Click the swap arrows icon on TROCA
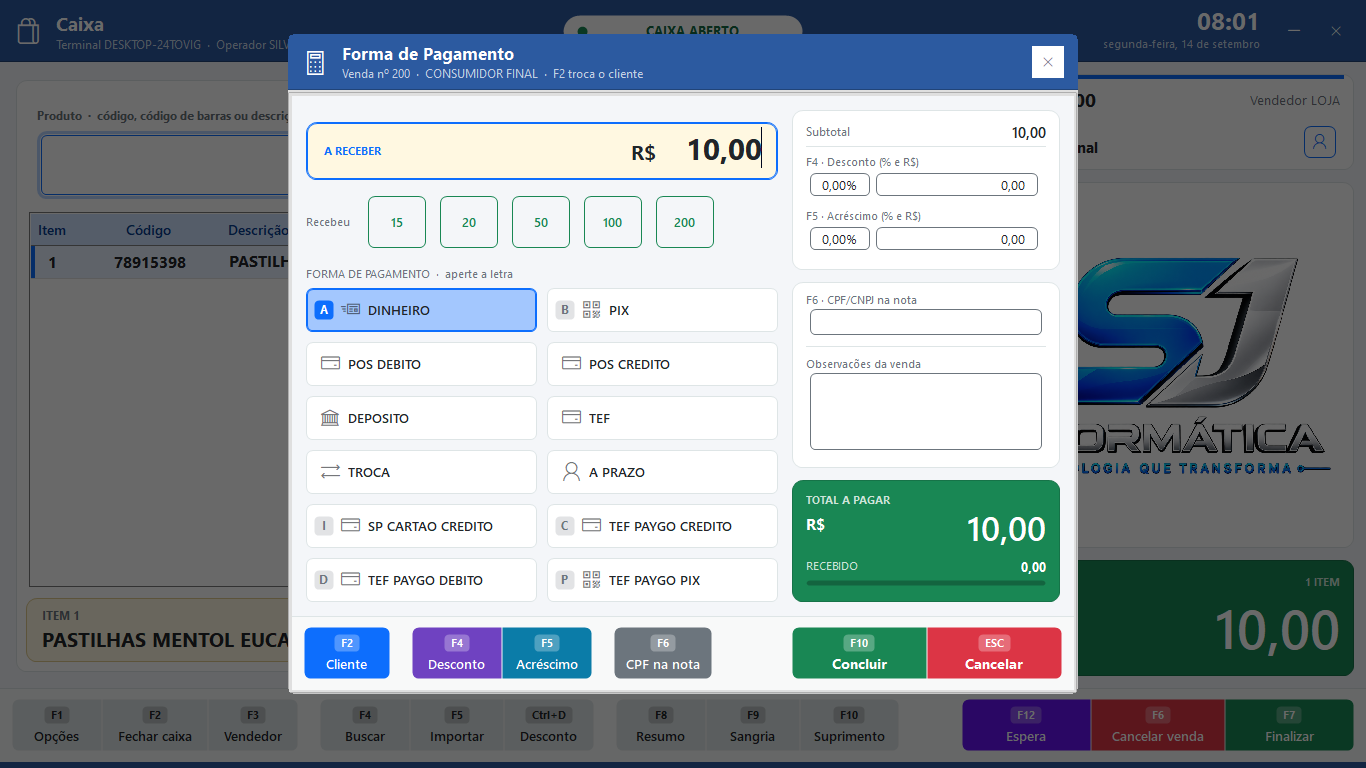 330,472
